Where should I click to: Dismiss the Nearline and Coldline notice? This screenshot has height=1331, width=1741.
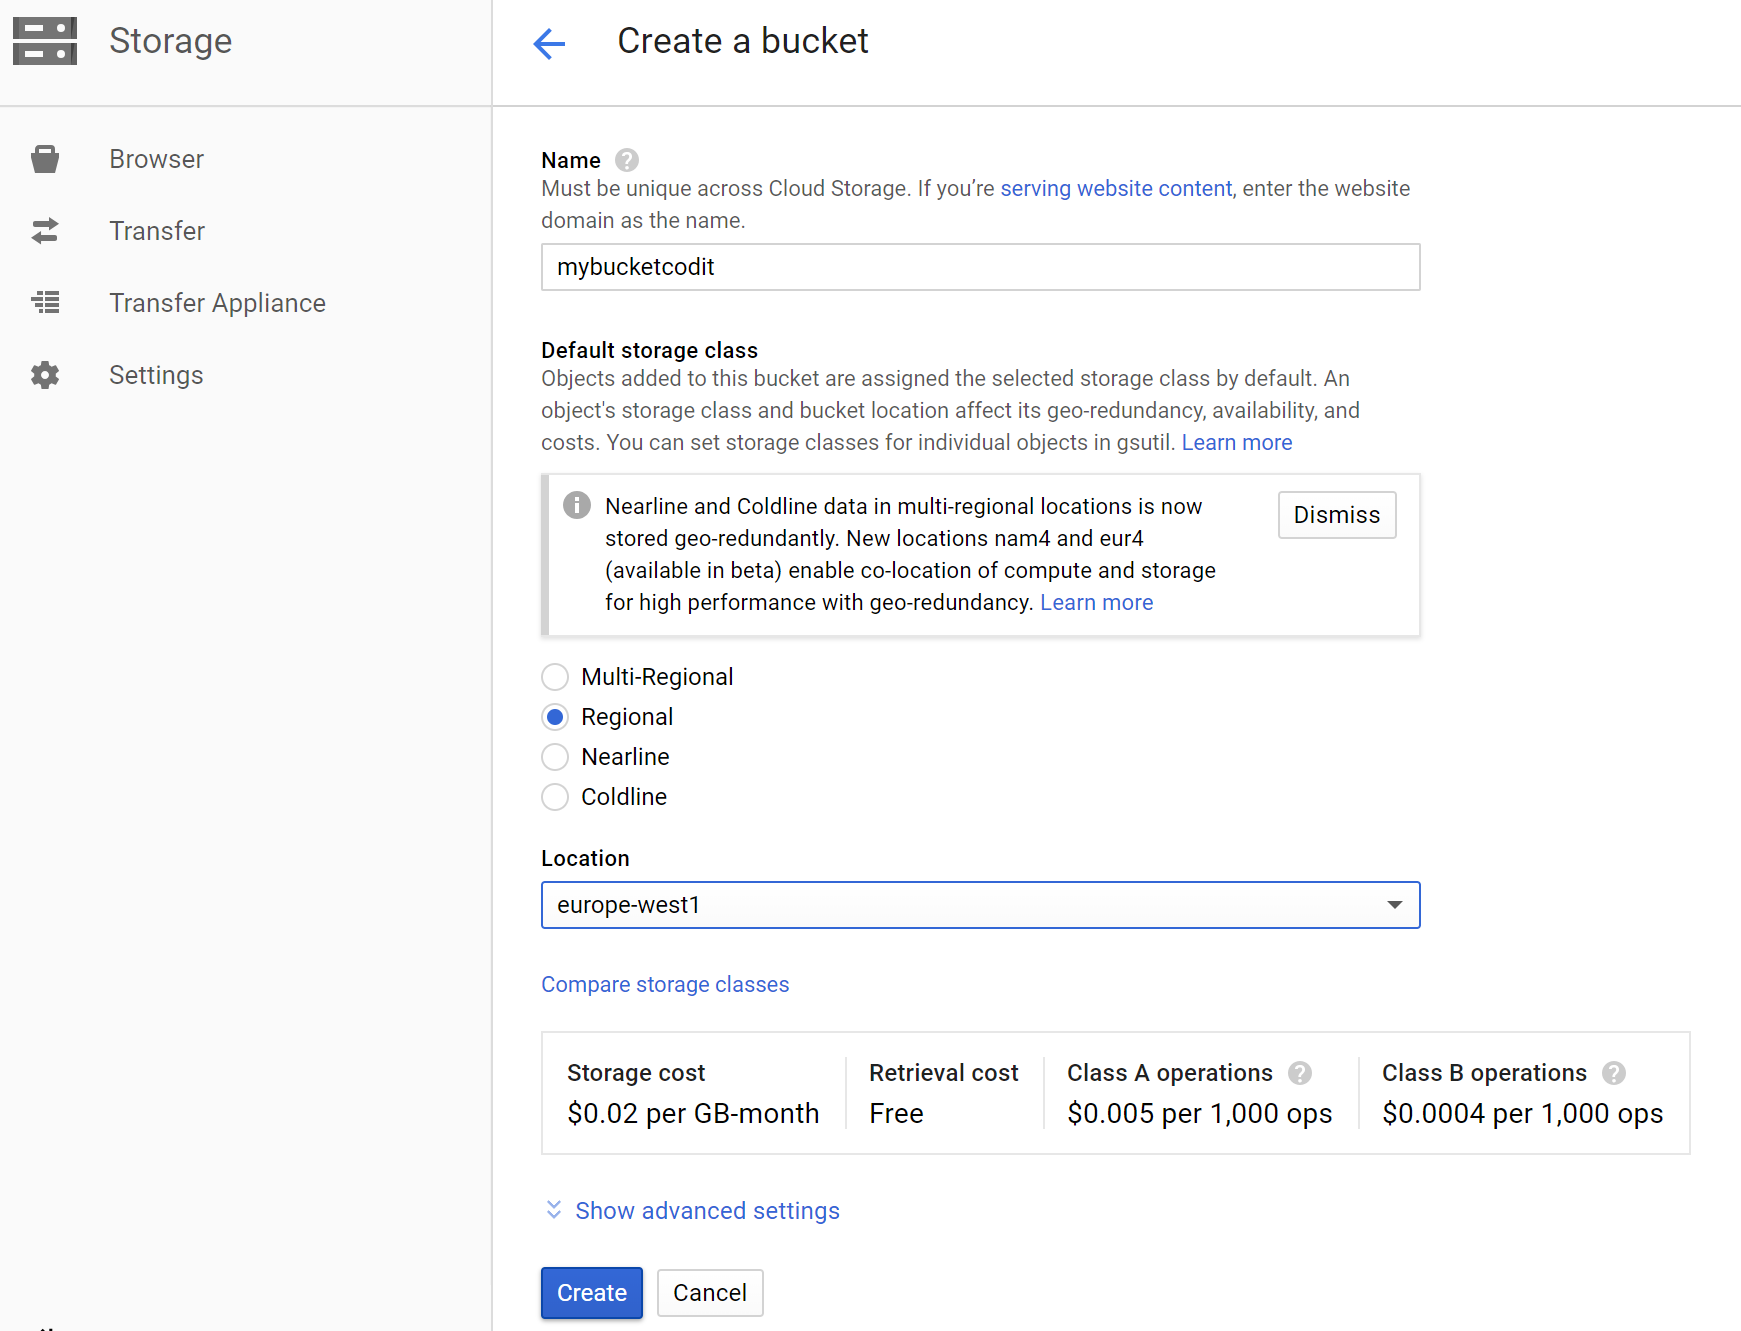pos(1336,515)
